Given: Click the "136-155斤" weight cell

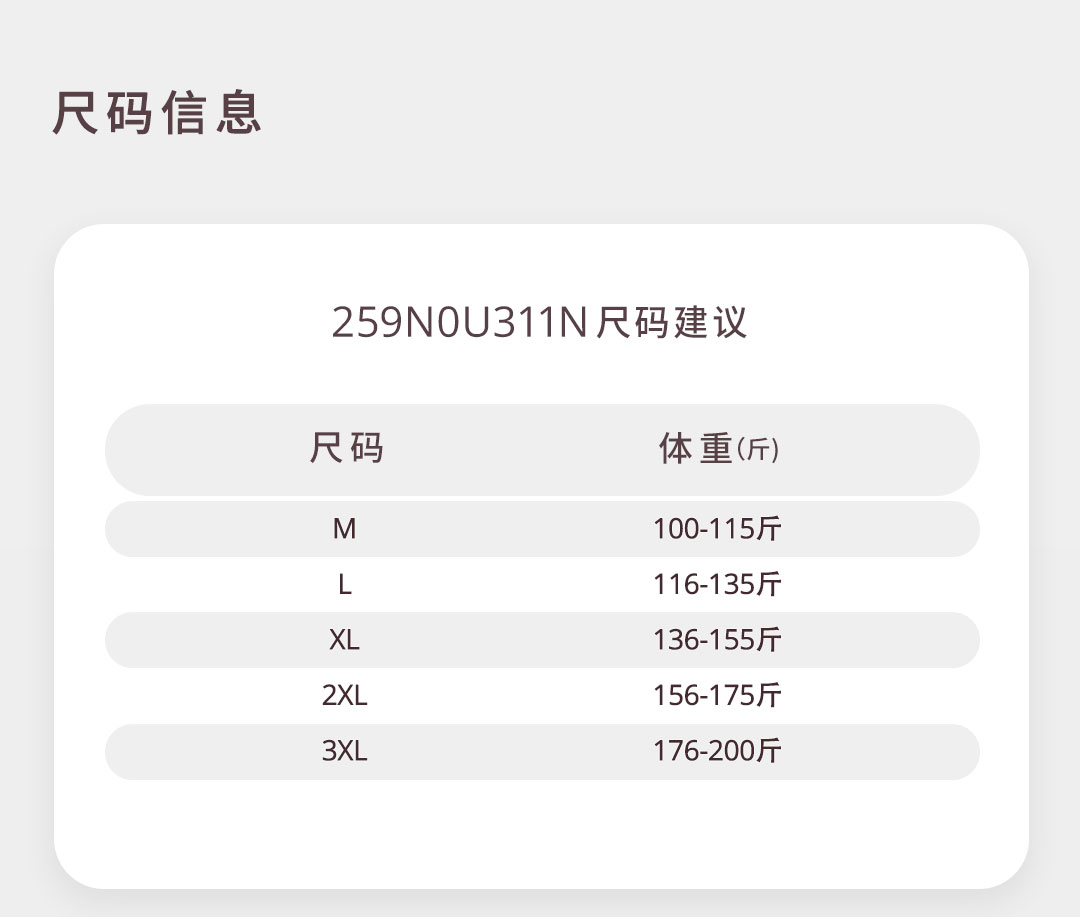Looking at the screenshot, I should pos(716,640).
